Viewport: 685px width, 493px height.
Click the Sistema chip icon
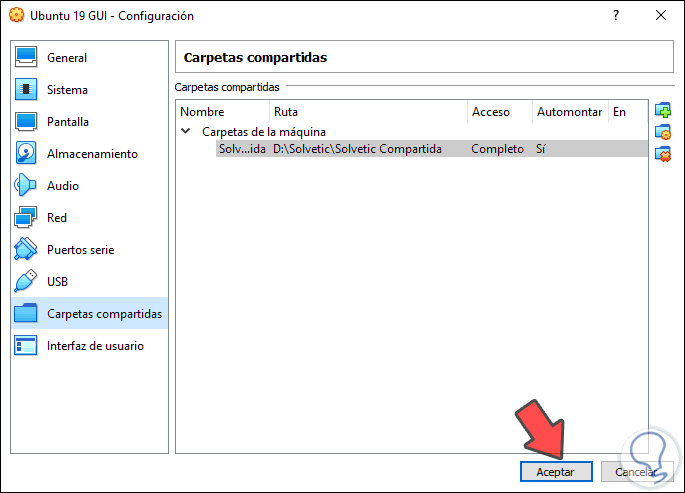tap(27, 90)
